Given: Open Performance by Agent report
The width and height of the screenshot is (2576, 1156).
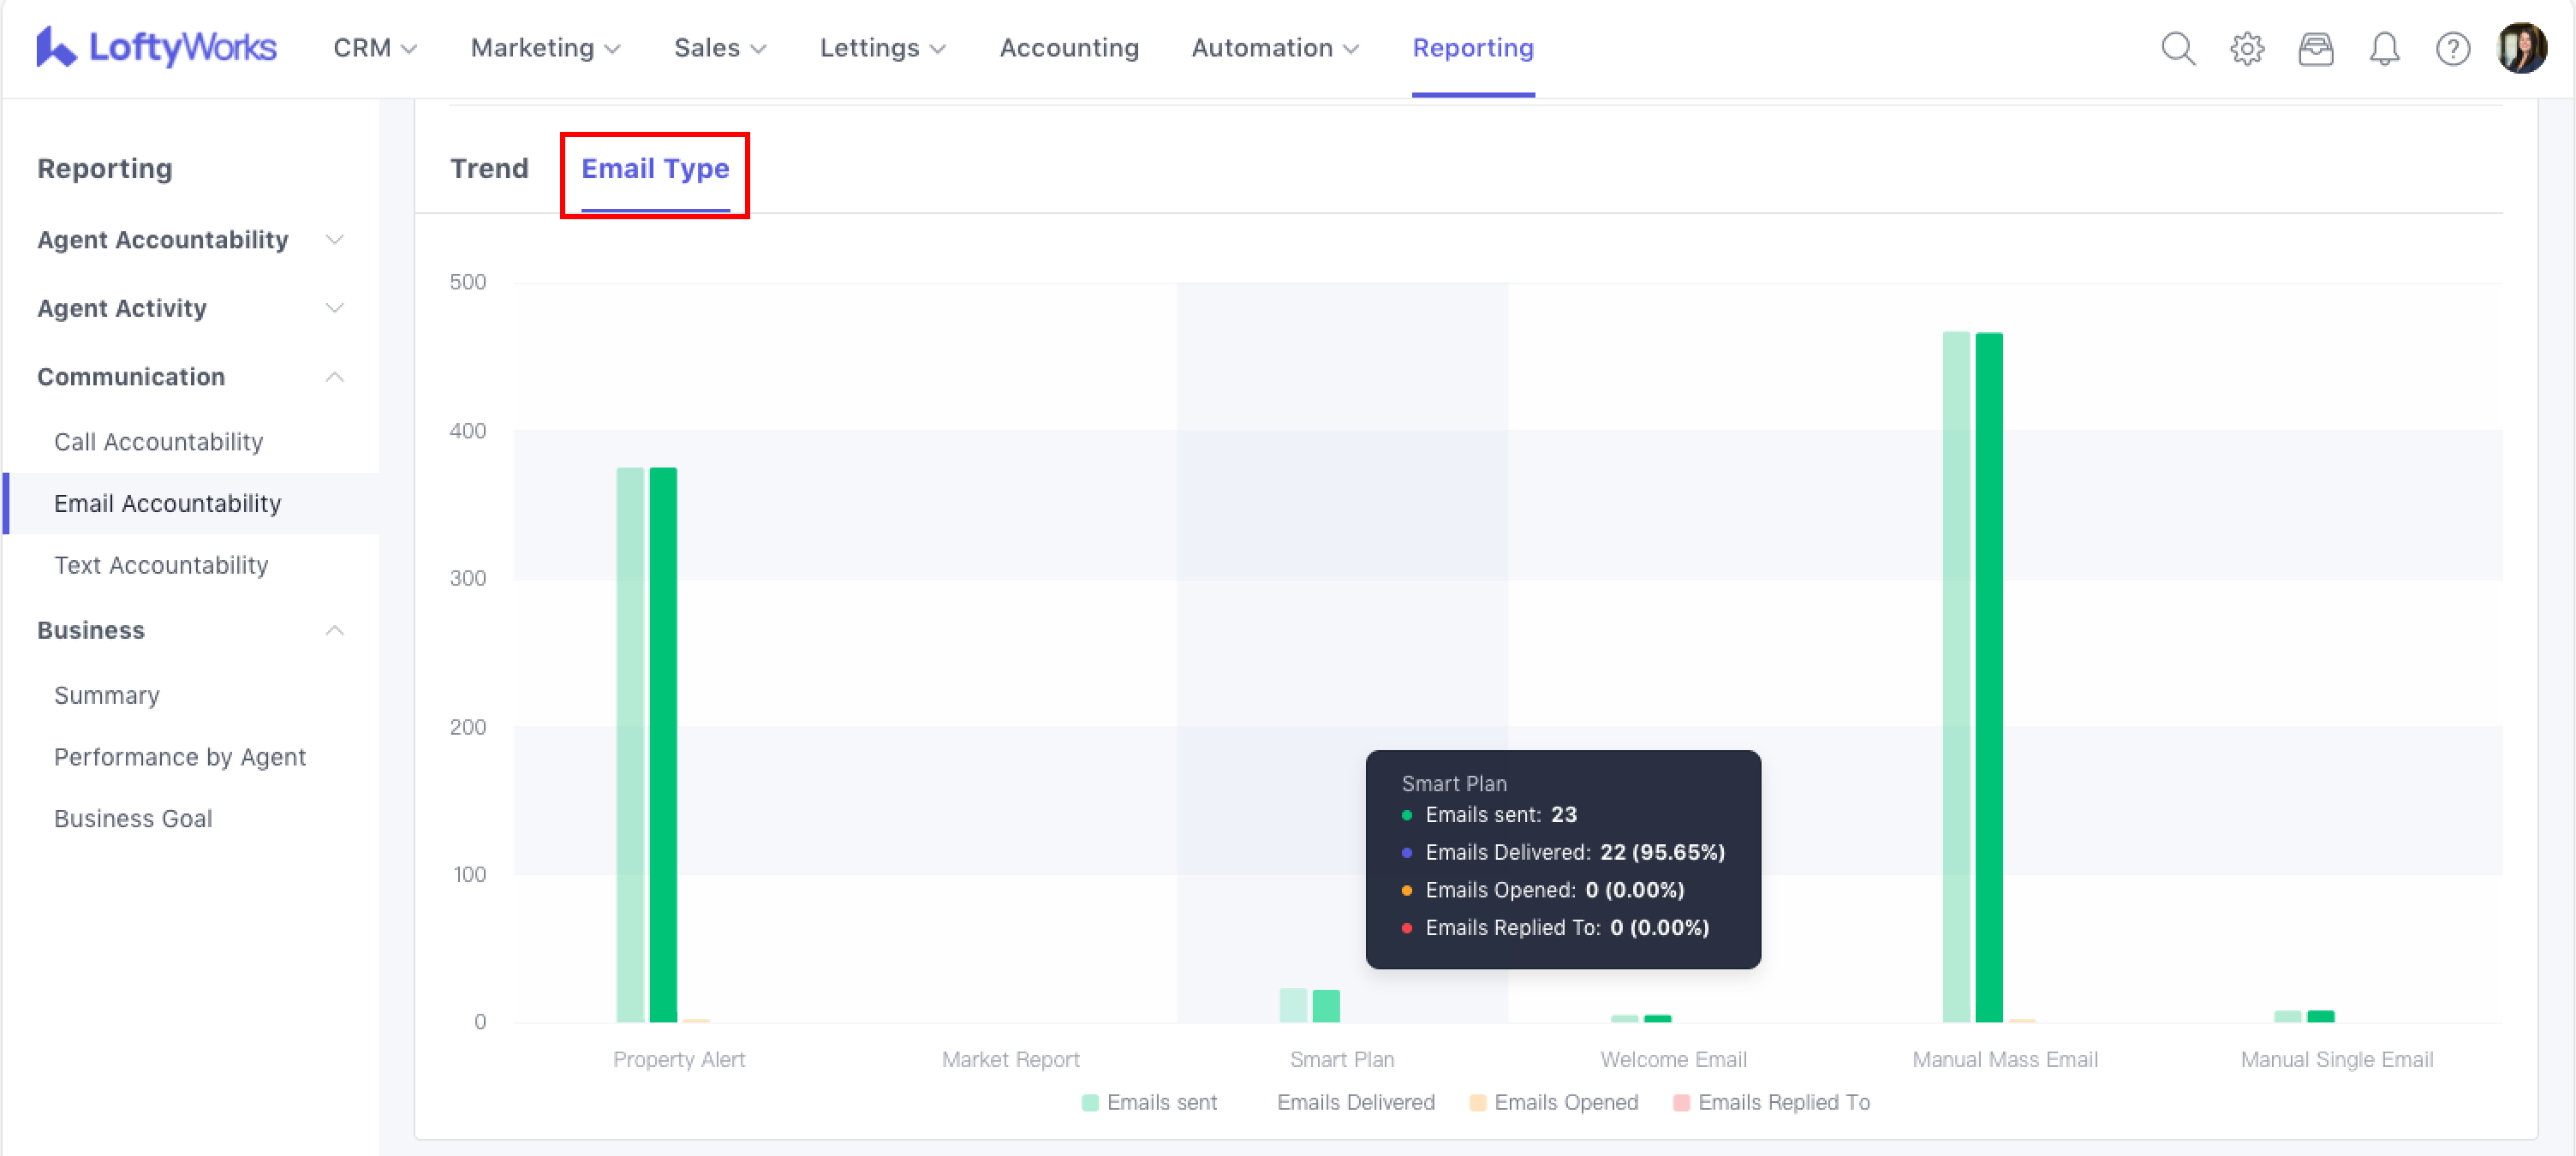Looking at the screenshot, I should [x=180, y=757].
